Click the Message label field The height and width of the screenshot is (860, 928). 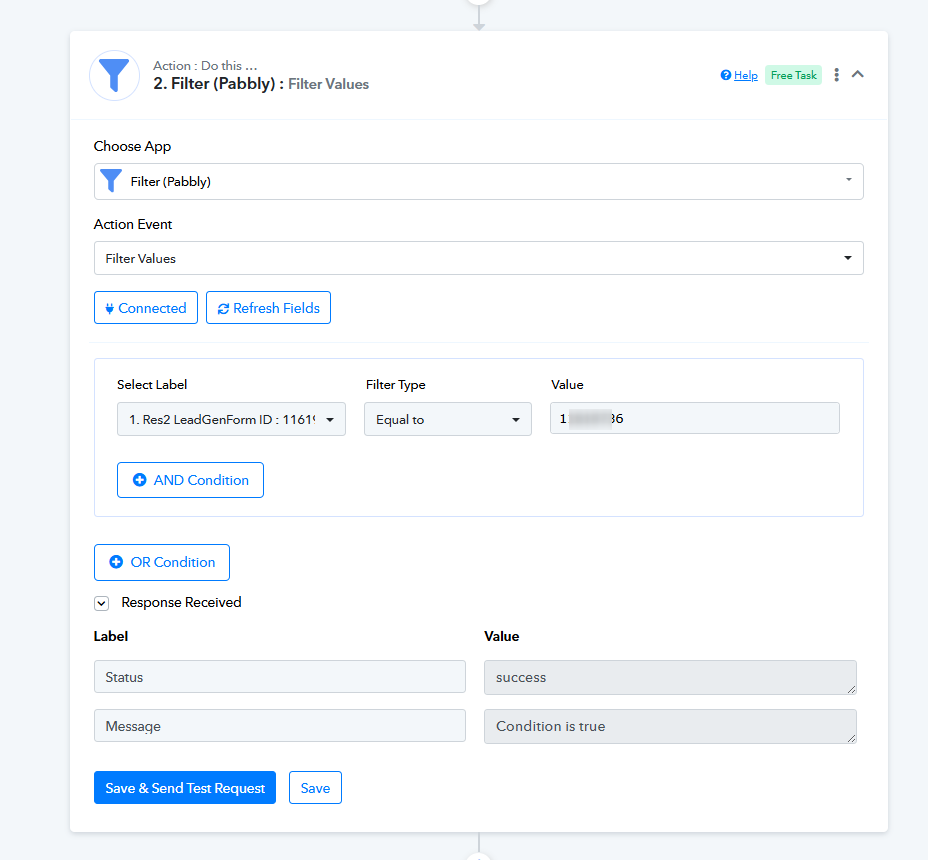279,726
